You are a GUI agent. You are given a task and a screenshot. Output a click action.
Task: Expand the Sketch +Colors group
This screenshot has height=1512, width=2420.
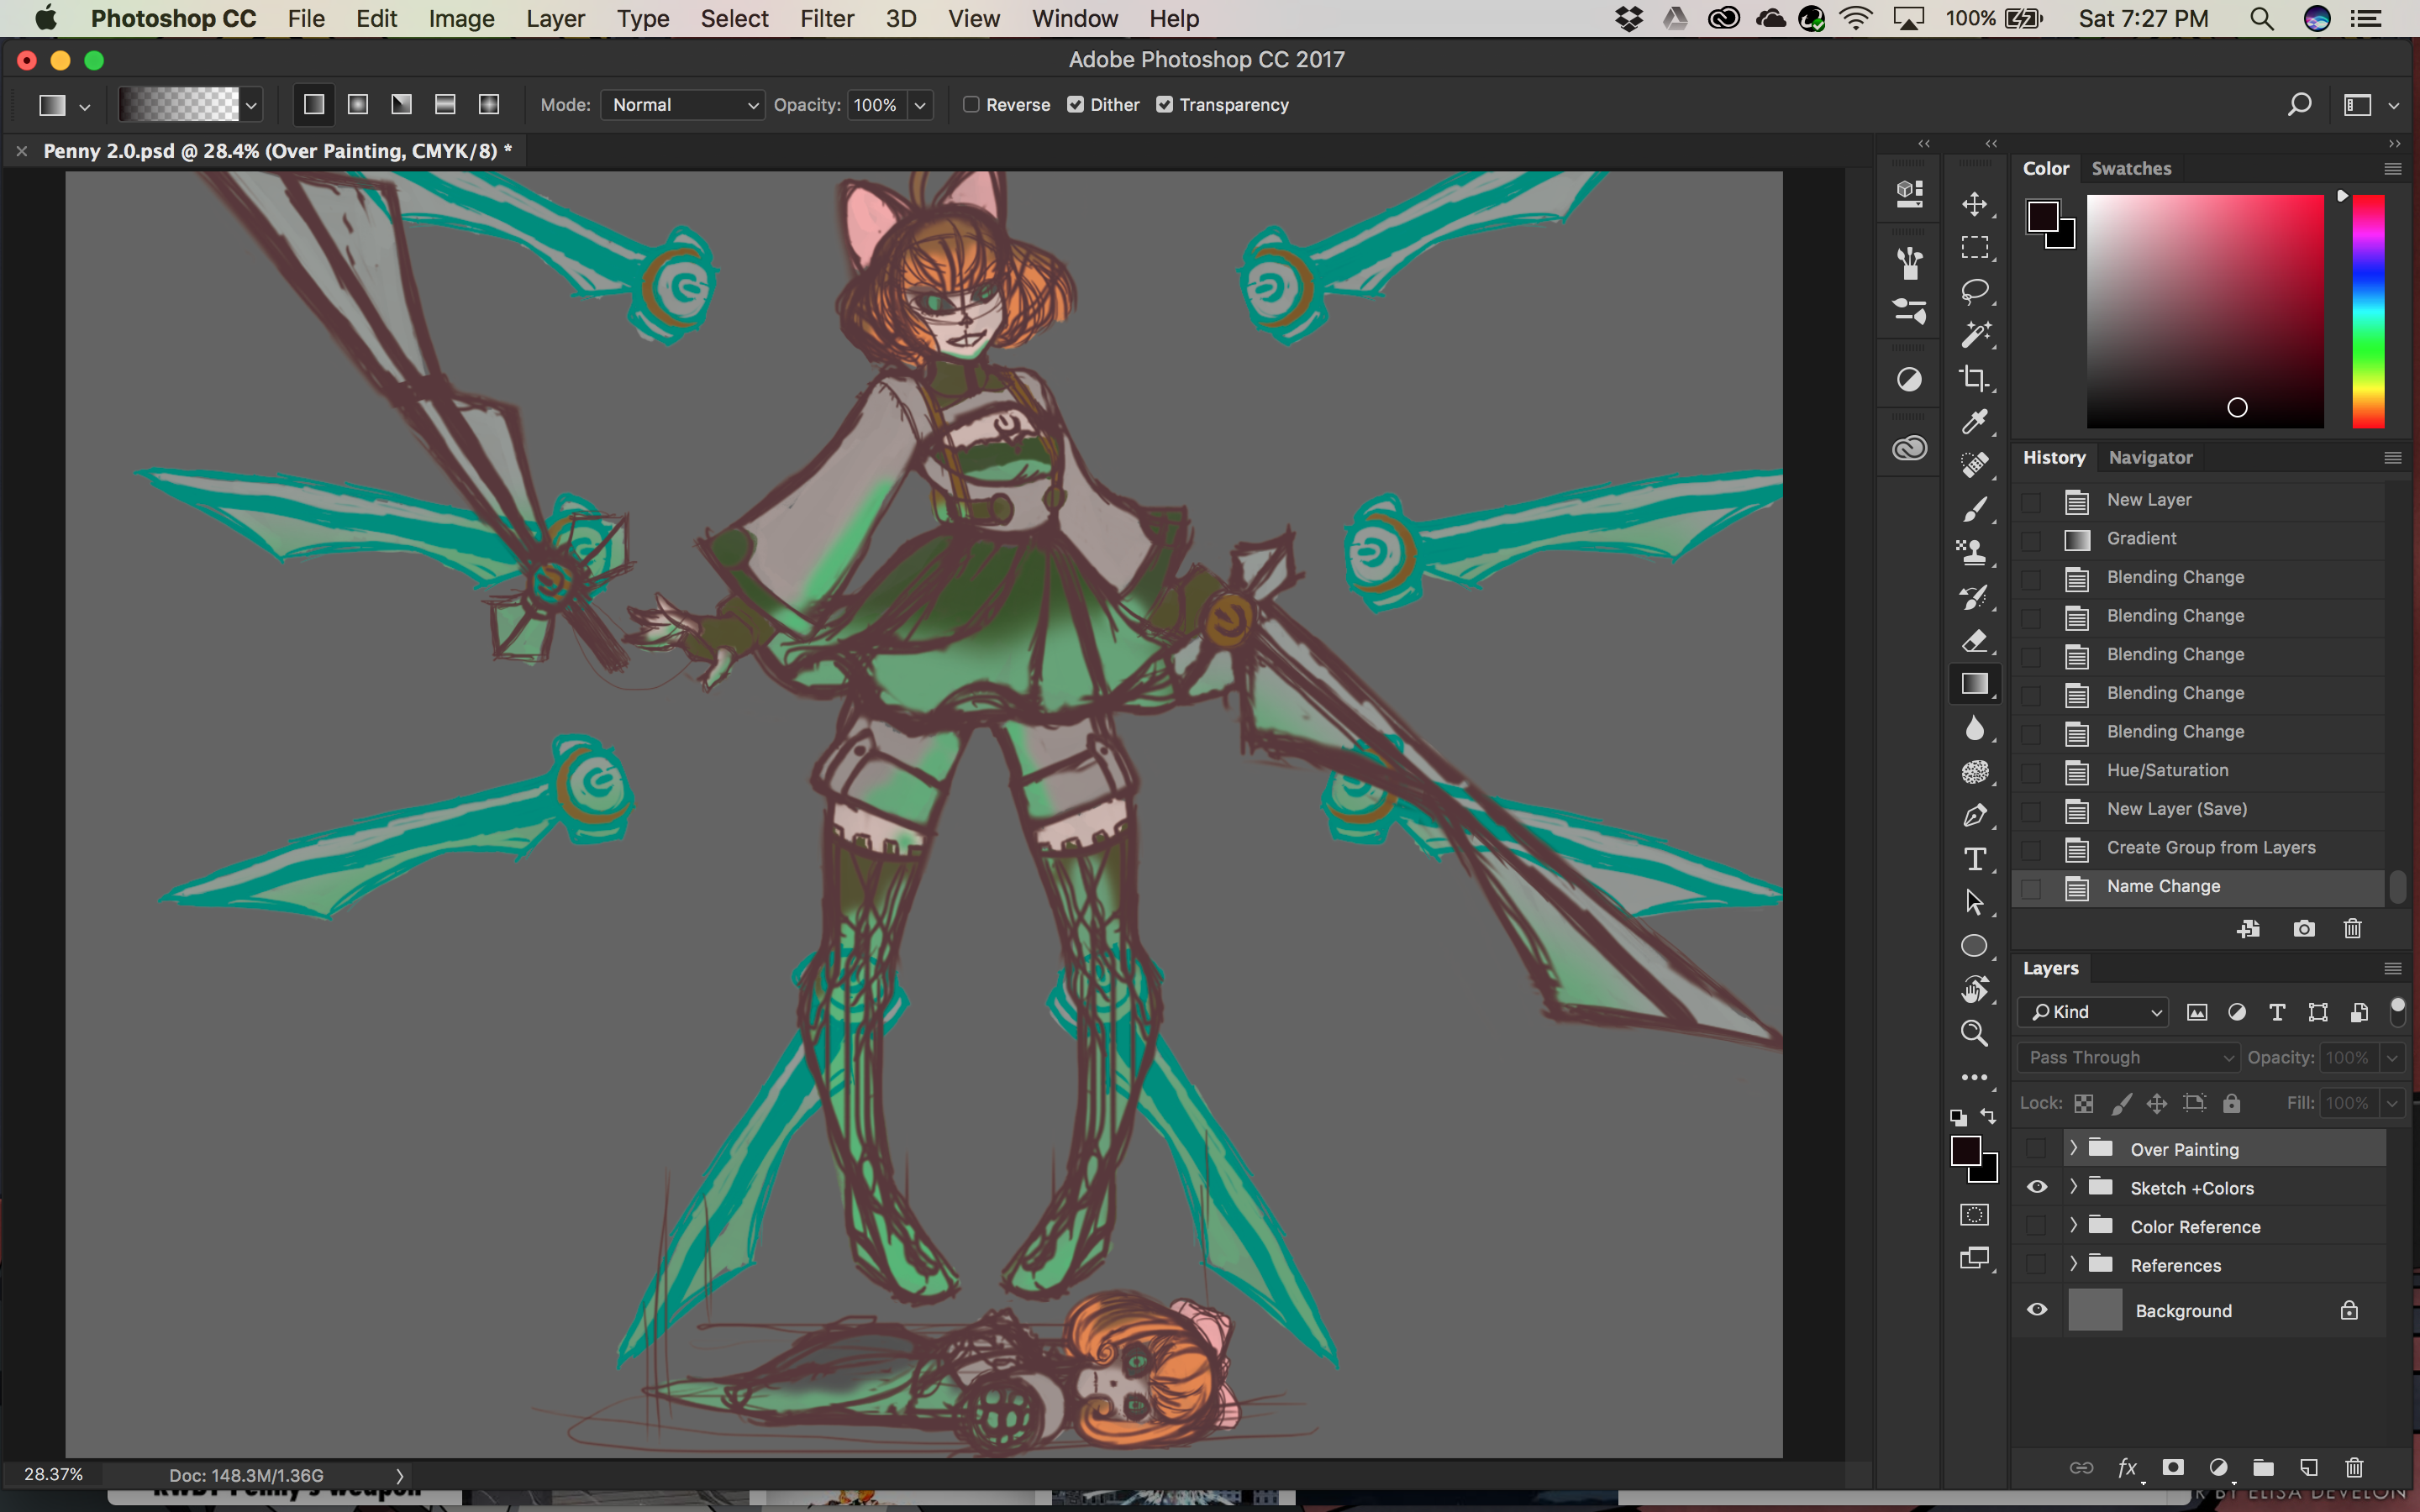tap(2073, 1187)
